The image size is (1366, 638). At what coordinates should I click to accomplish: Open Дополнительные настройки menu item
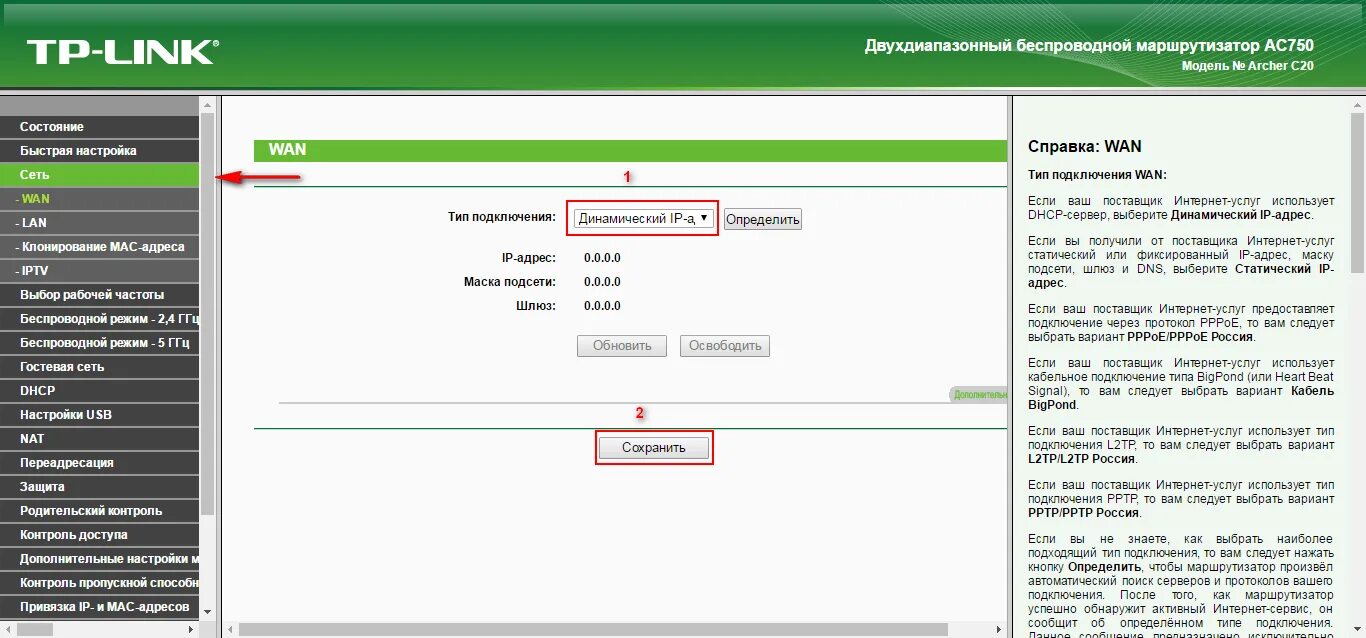point(100,559)
